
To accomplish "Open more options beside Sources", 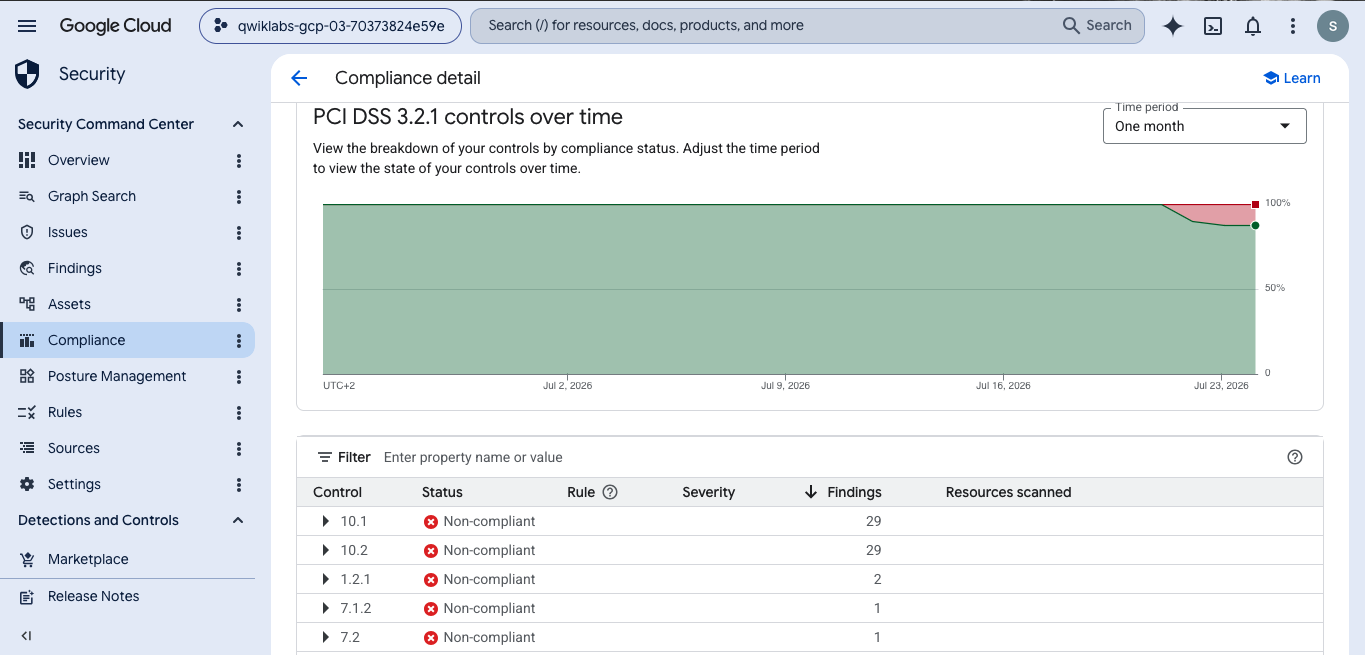I will (x=239, y=449).
